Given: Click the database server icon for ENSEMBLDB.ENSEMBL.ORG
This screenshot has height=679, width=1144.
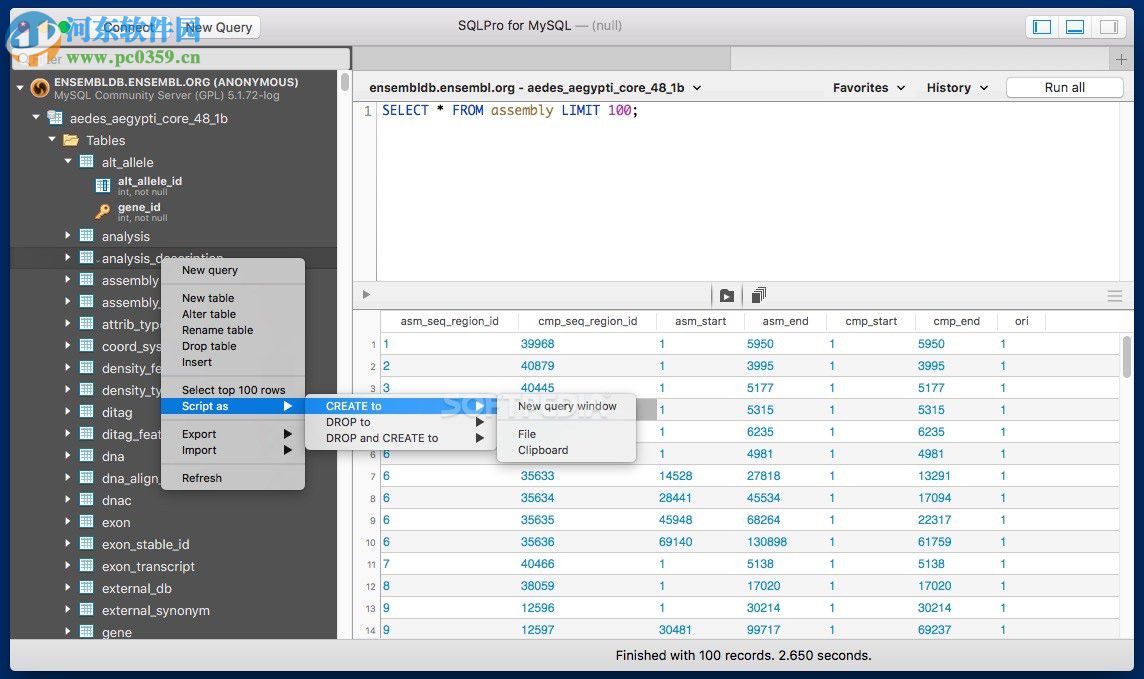Looking at the screenshot, I should pos(40,88).
